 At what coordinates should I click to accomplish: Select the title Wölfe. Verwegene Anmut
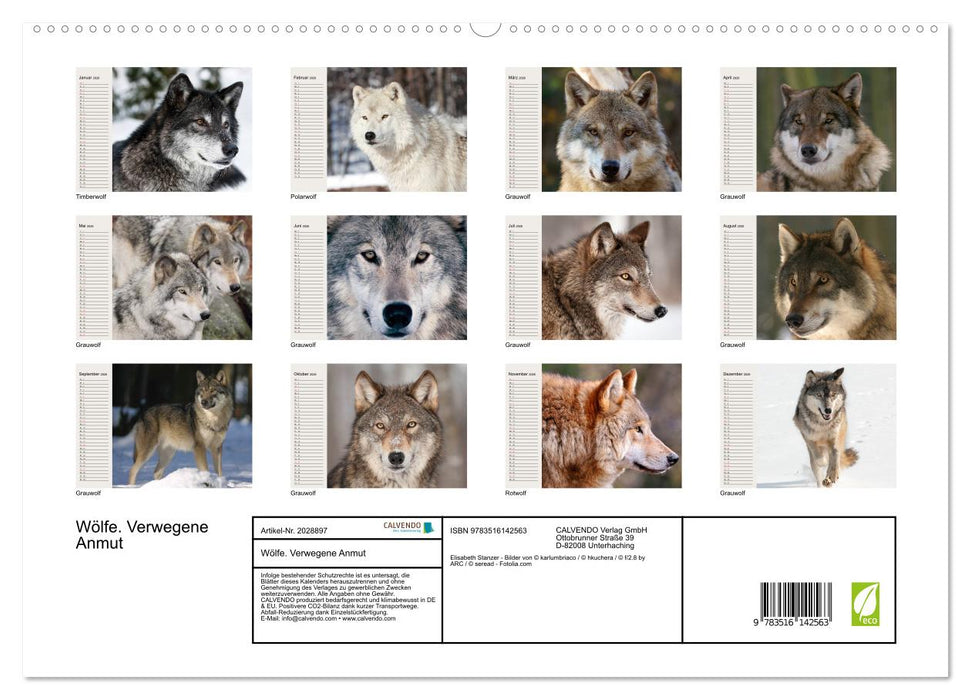(x=141, y=536)
